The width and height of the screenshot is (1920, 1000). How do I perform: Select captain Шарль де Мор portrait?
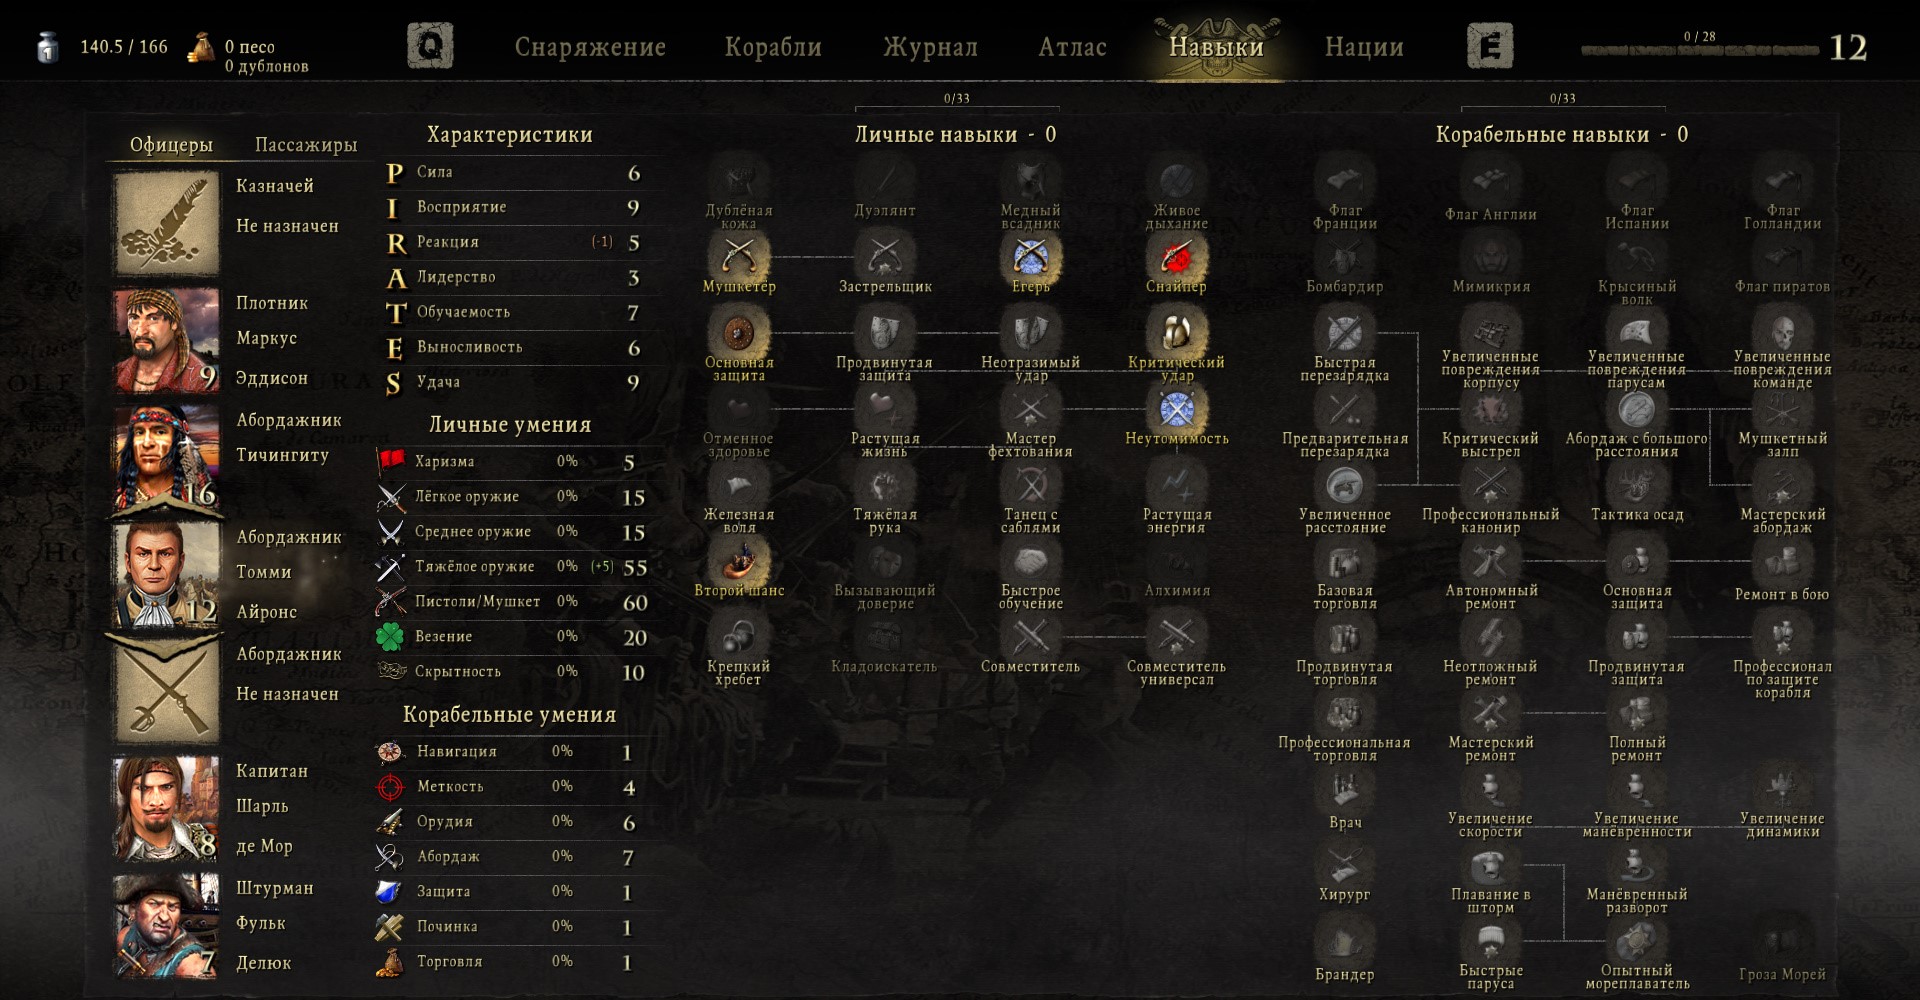(165, 808)
